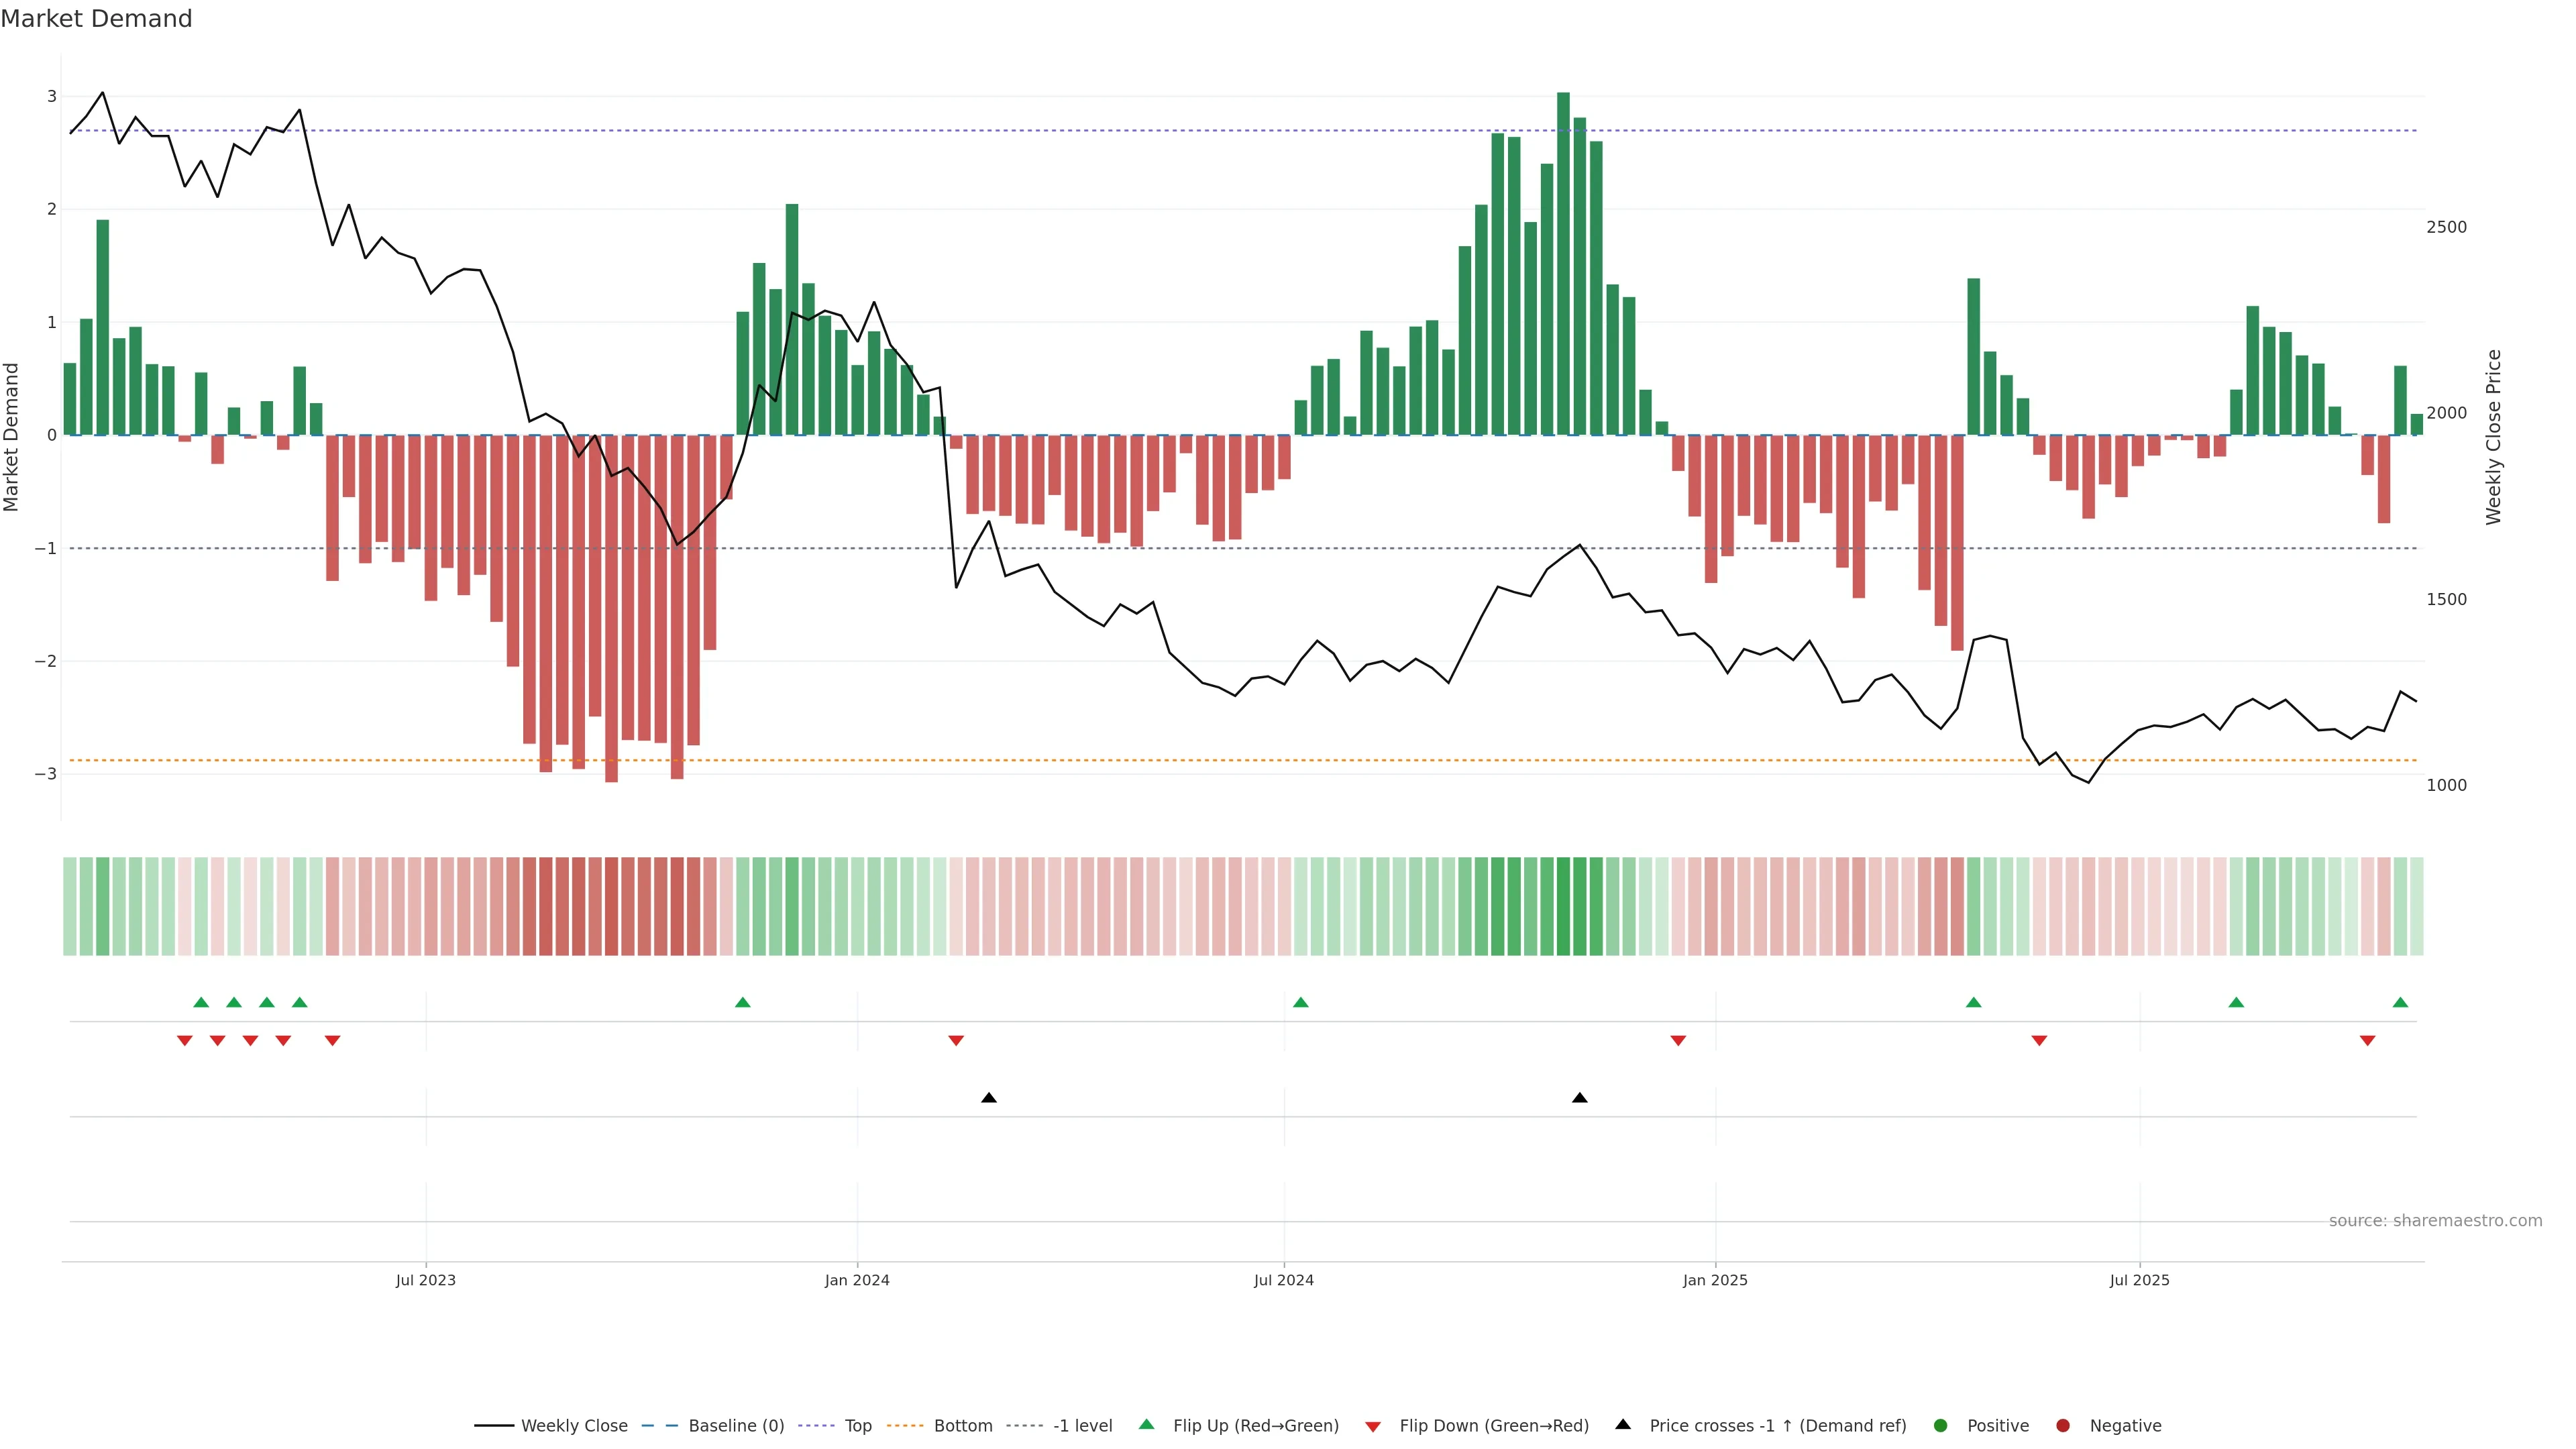Image resolution: width=2576 pixels, height=1449 pixels.
Task: Click the green flip-up marker near Jul 2024
Action: click(1300, 1002)
